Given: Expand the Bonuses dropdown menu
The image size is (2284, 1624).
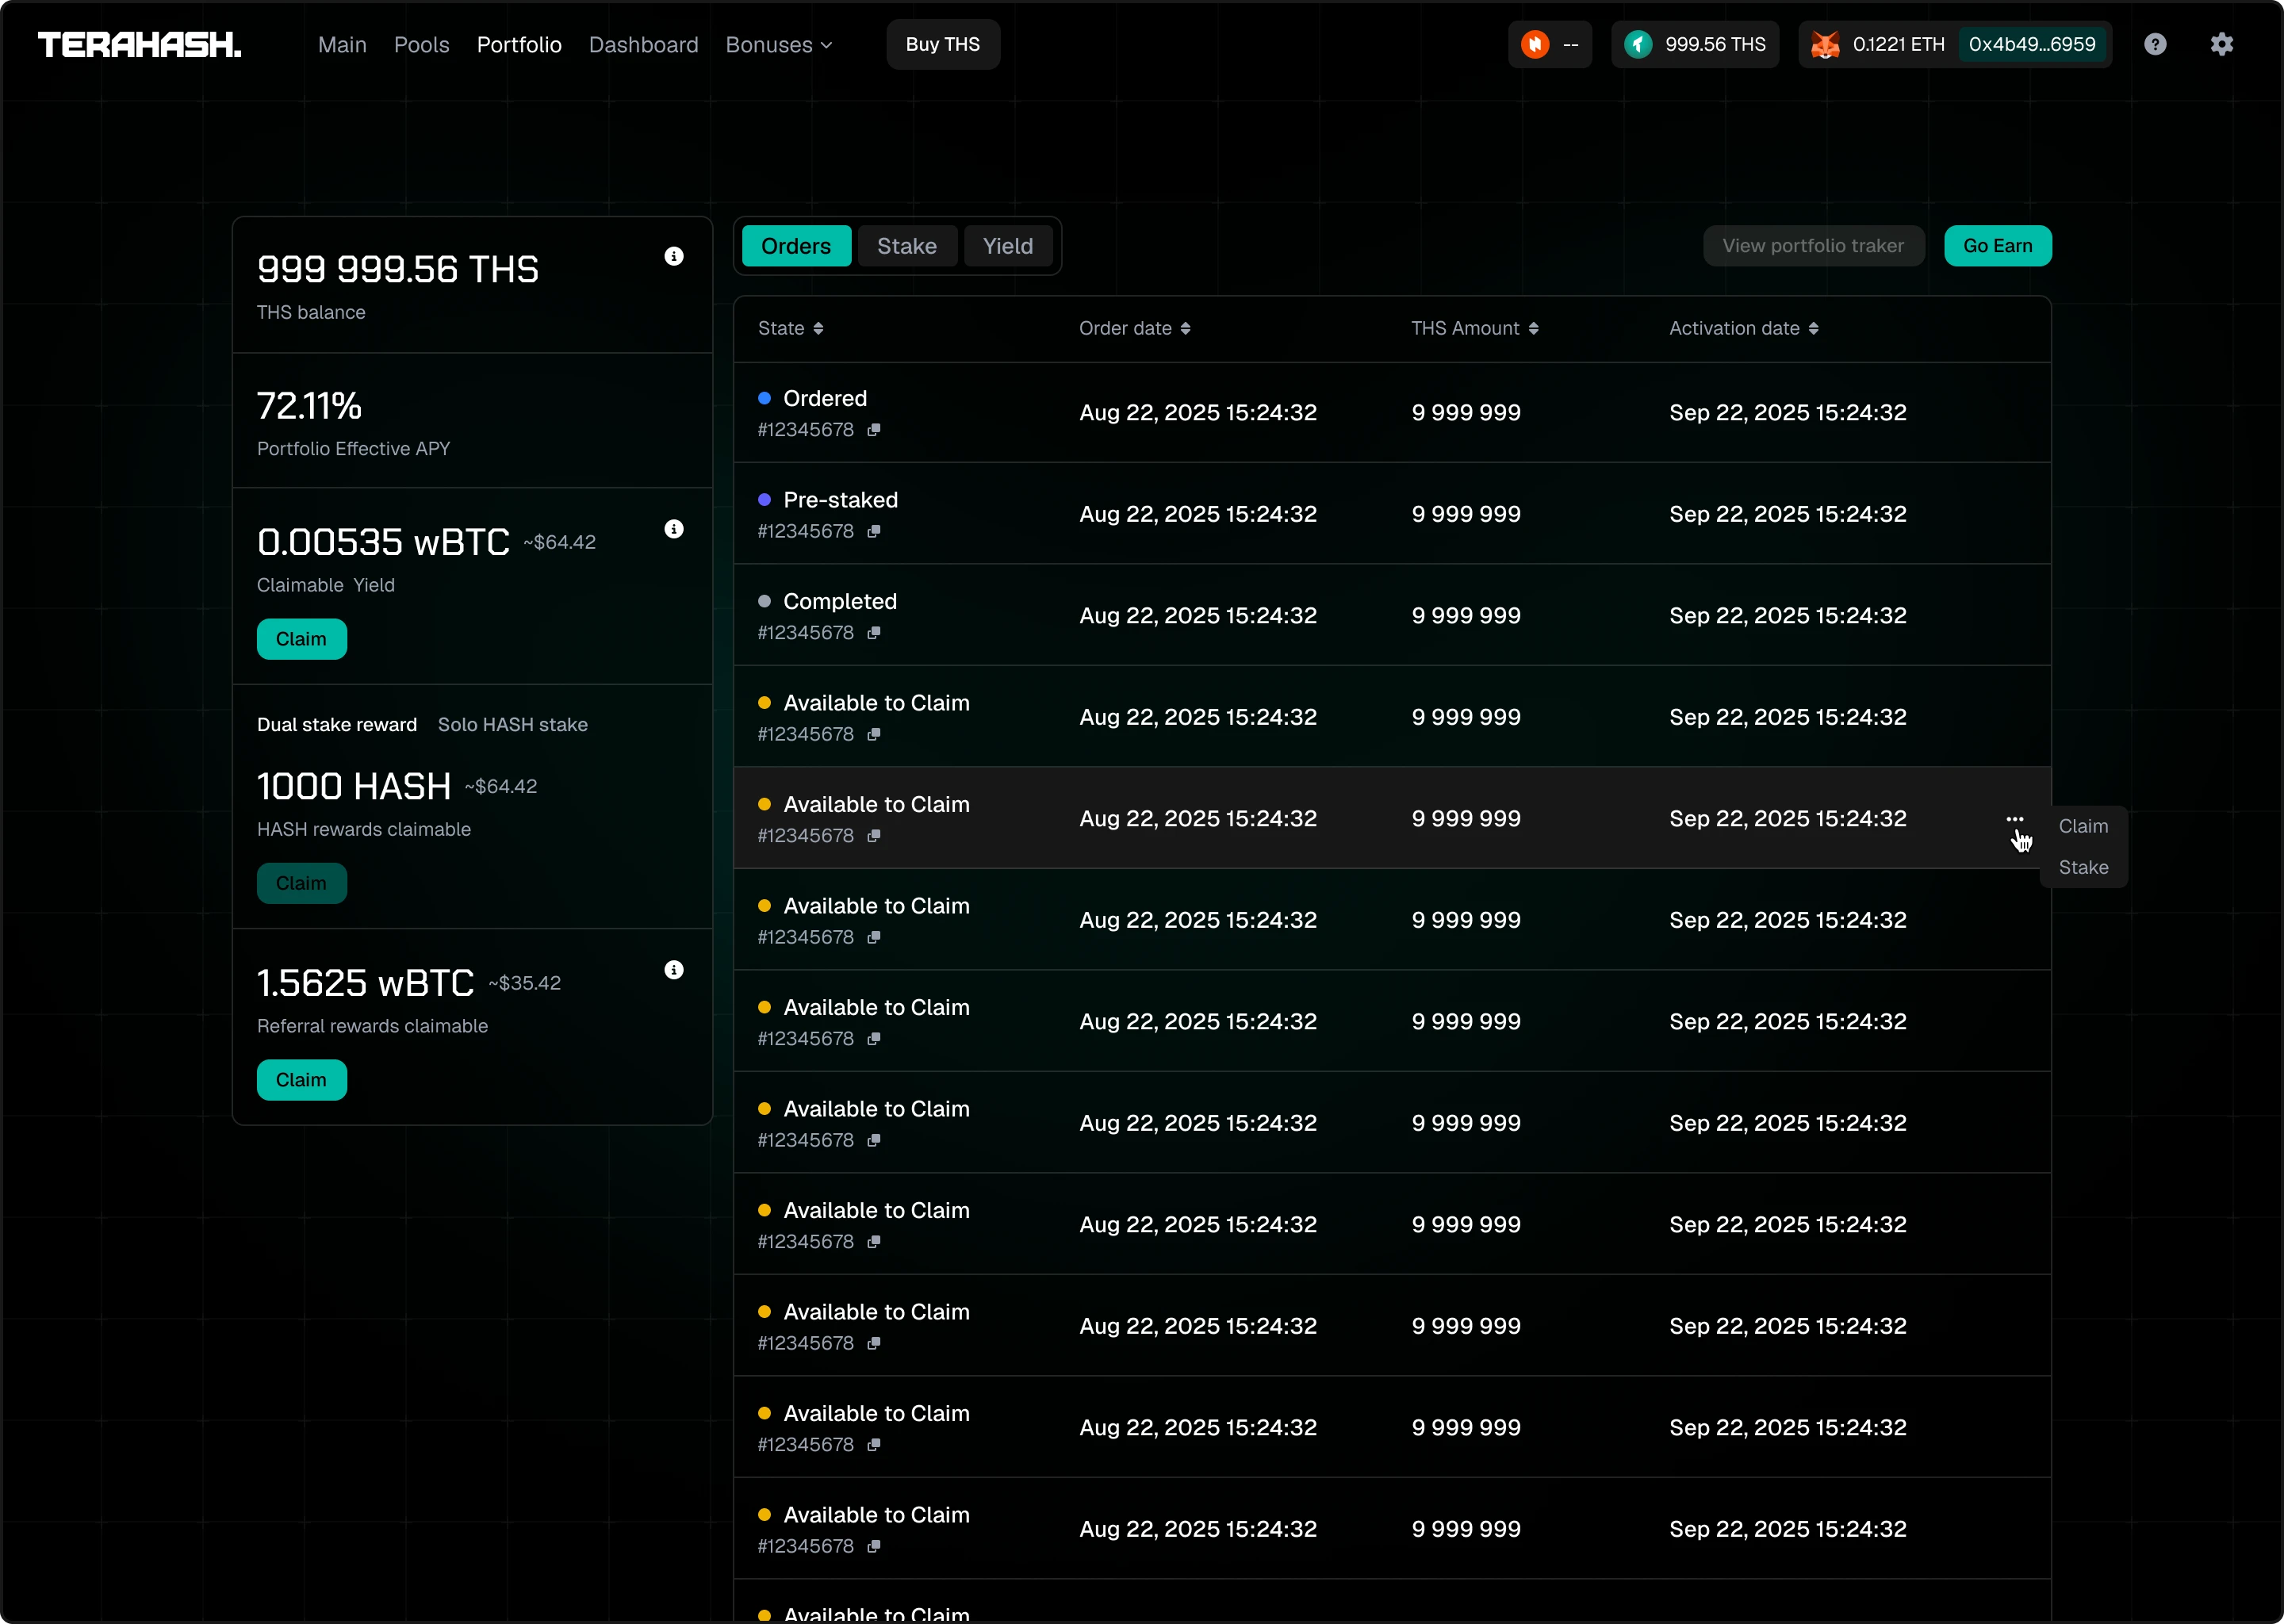Looking at the screenshot, I should (779, 45).
